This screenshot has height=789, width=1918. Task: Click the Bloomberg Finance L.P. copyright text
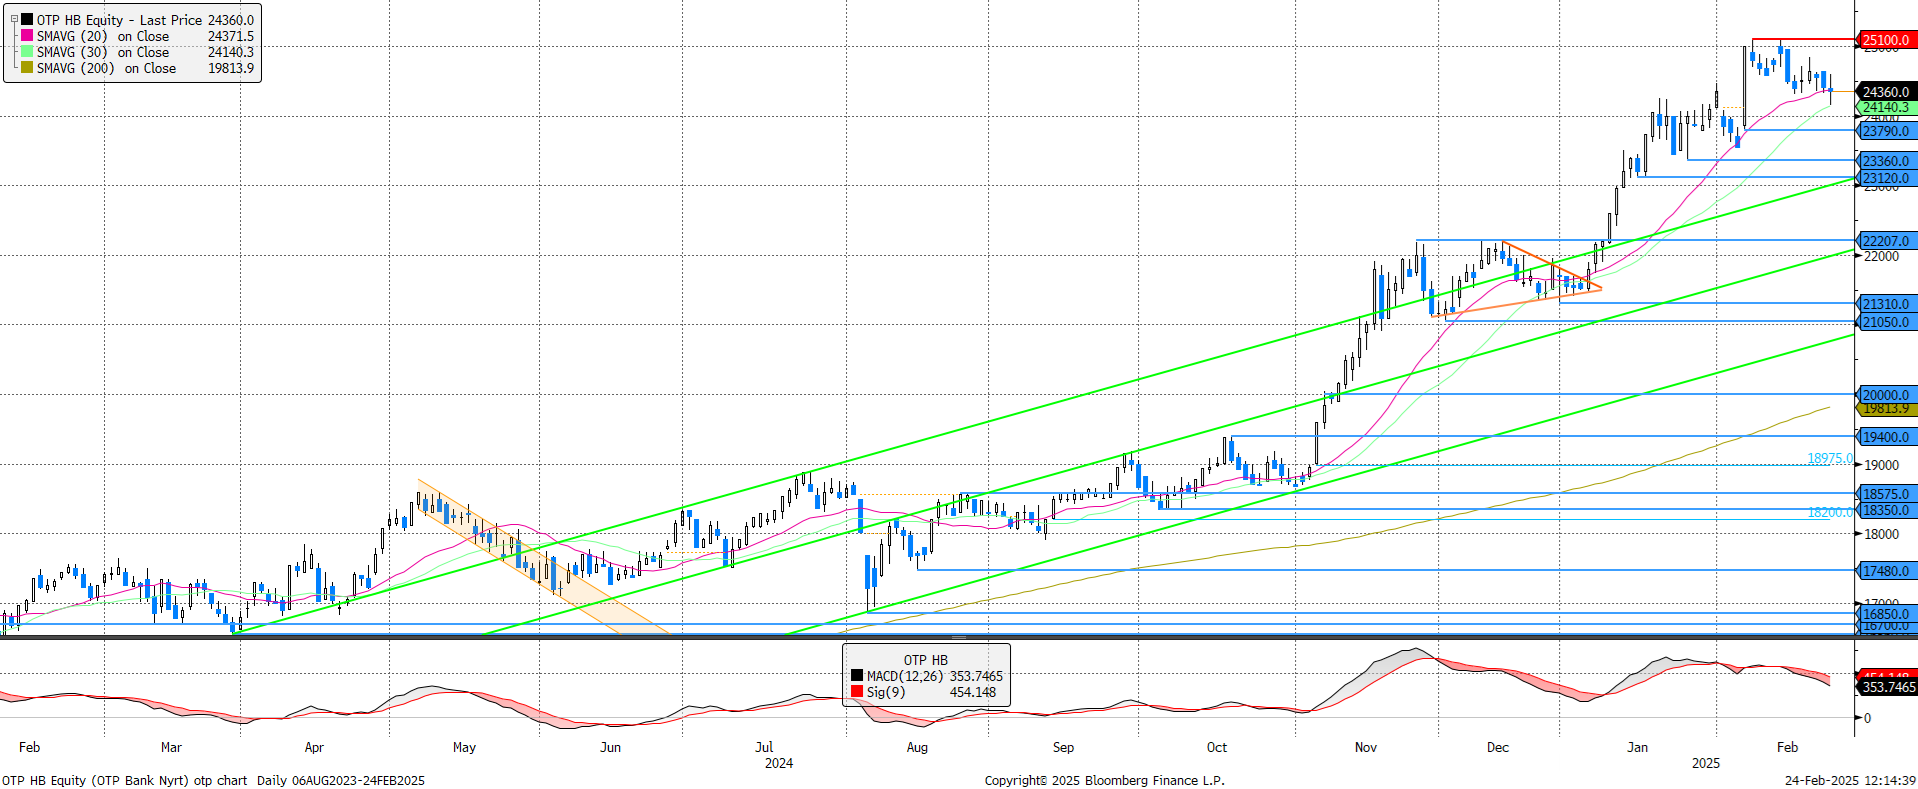(1104, 780)
